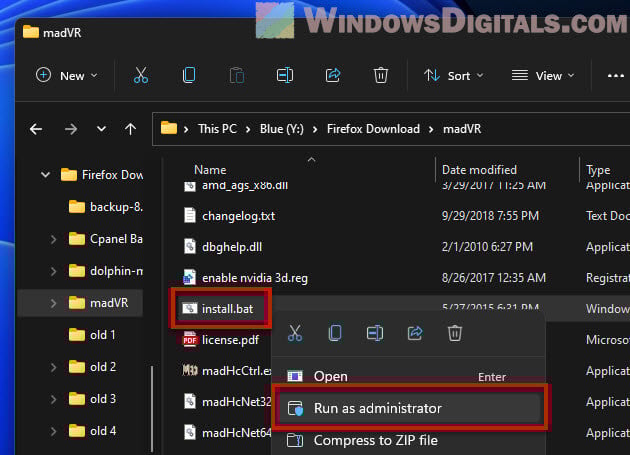The width and height of the screenshot is (630, 455).
Task: Sort by the Name column header
Action: click(x=210, y=170)
